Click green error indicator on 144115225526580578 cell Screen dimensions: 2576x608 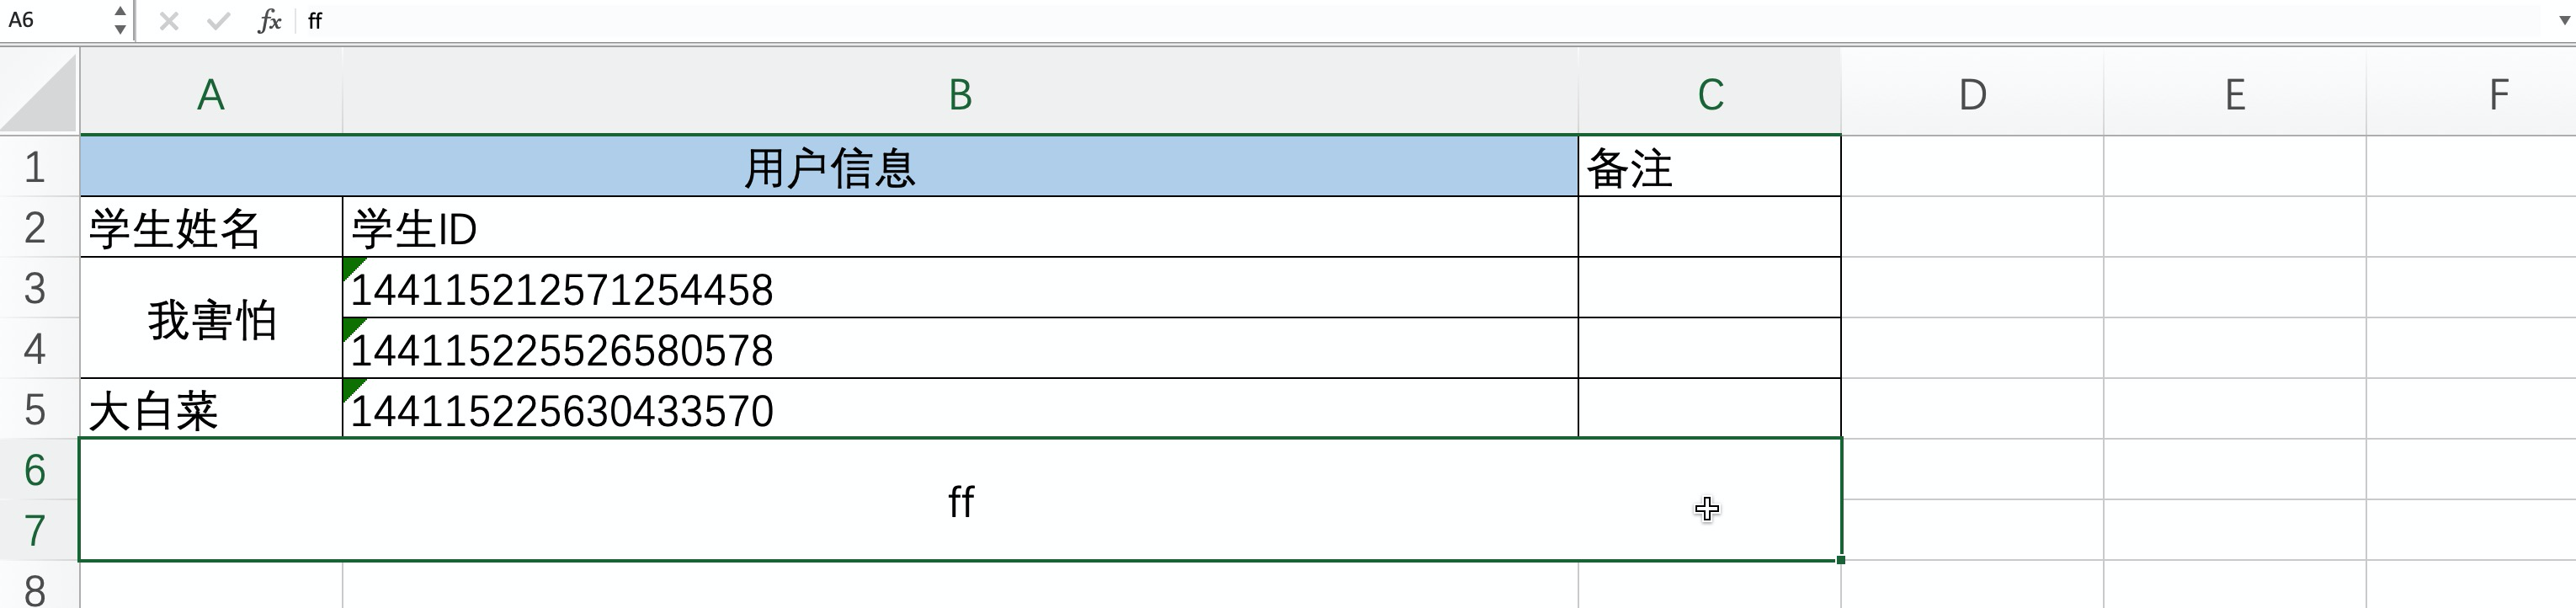pyautogui.click(x=351, y=327)
